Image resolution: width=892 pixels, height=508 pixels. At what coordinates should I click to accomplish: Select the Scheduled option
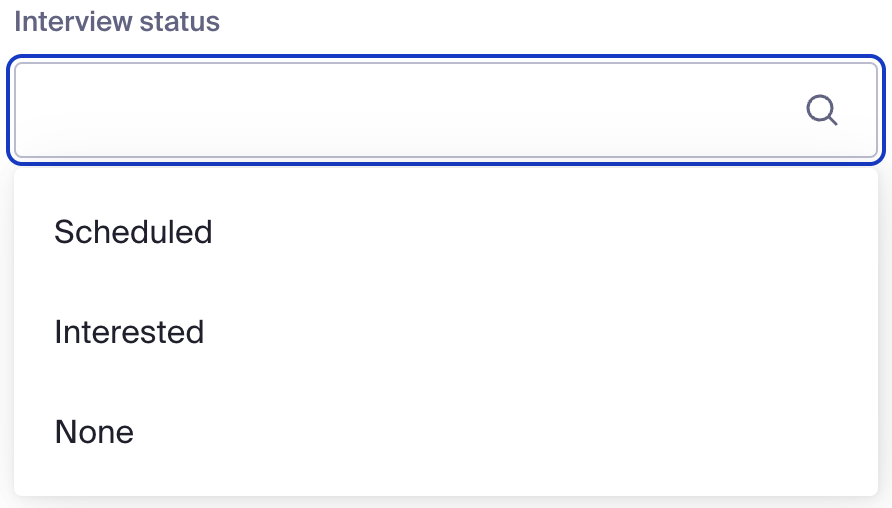tap(133, 232)
